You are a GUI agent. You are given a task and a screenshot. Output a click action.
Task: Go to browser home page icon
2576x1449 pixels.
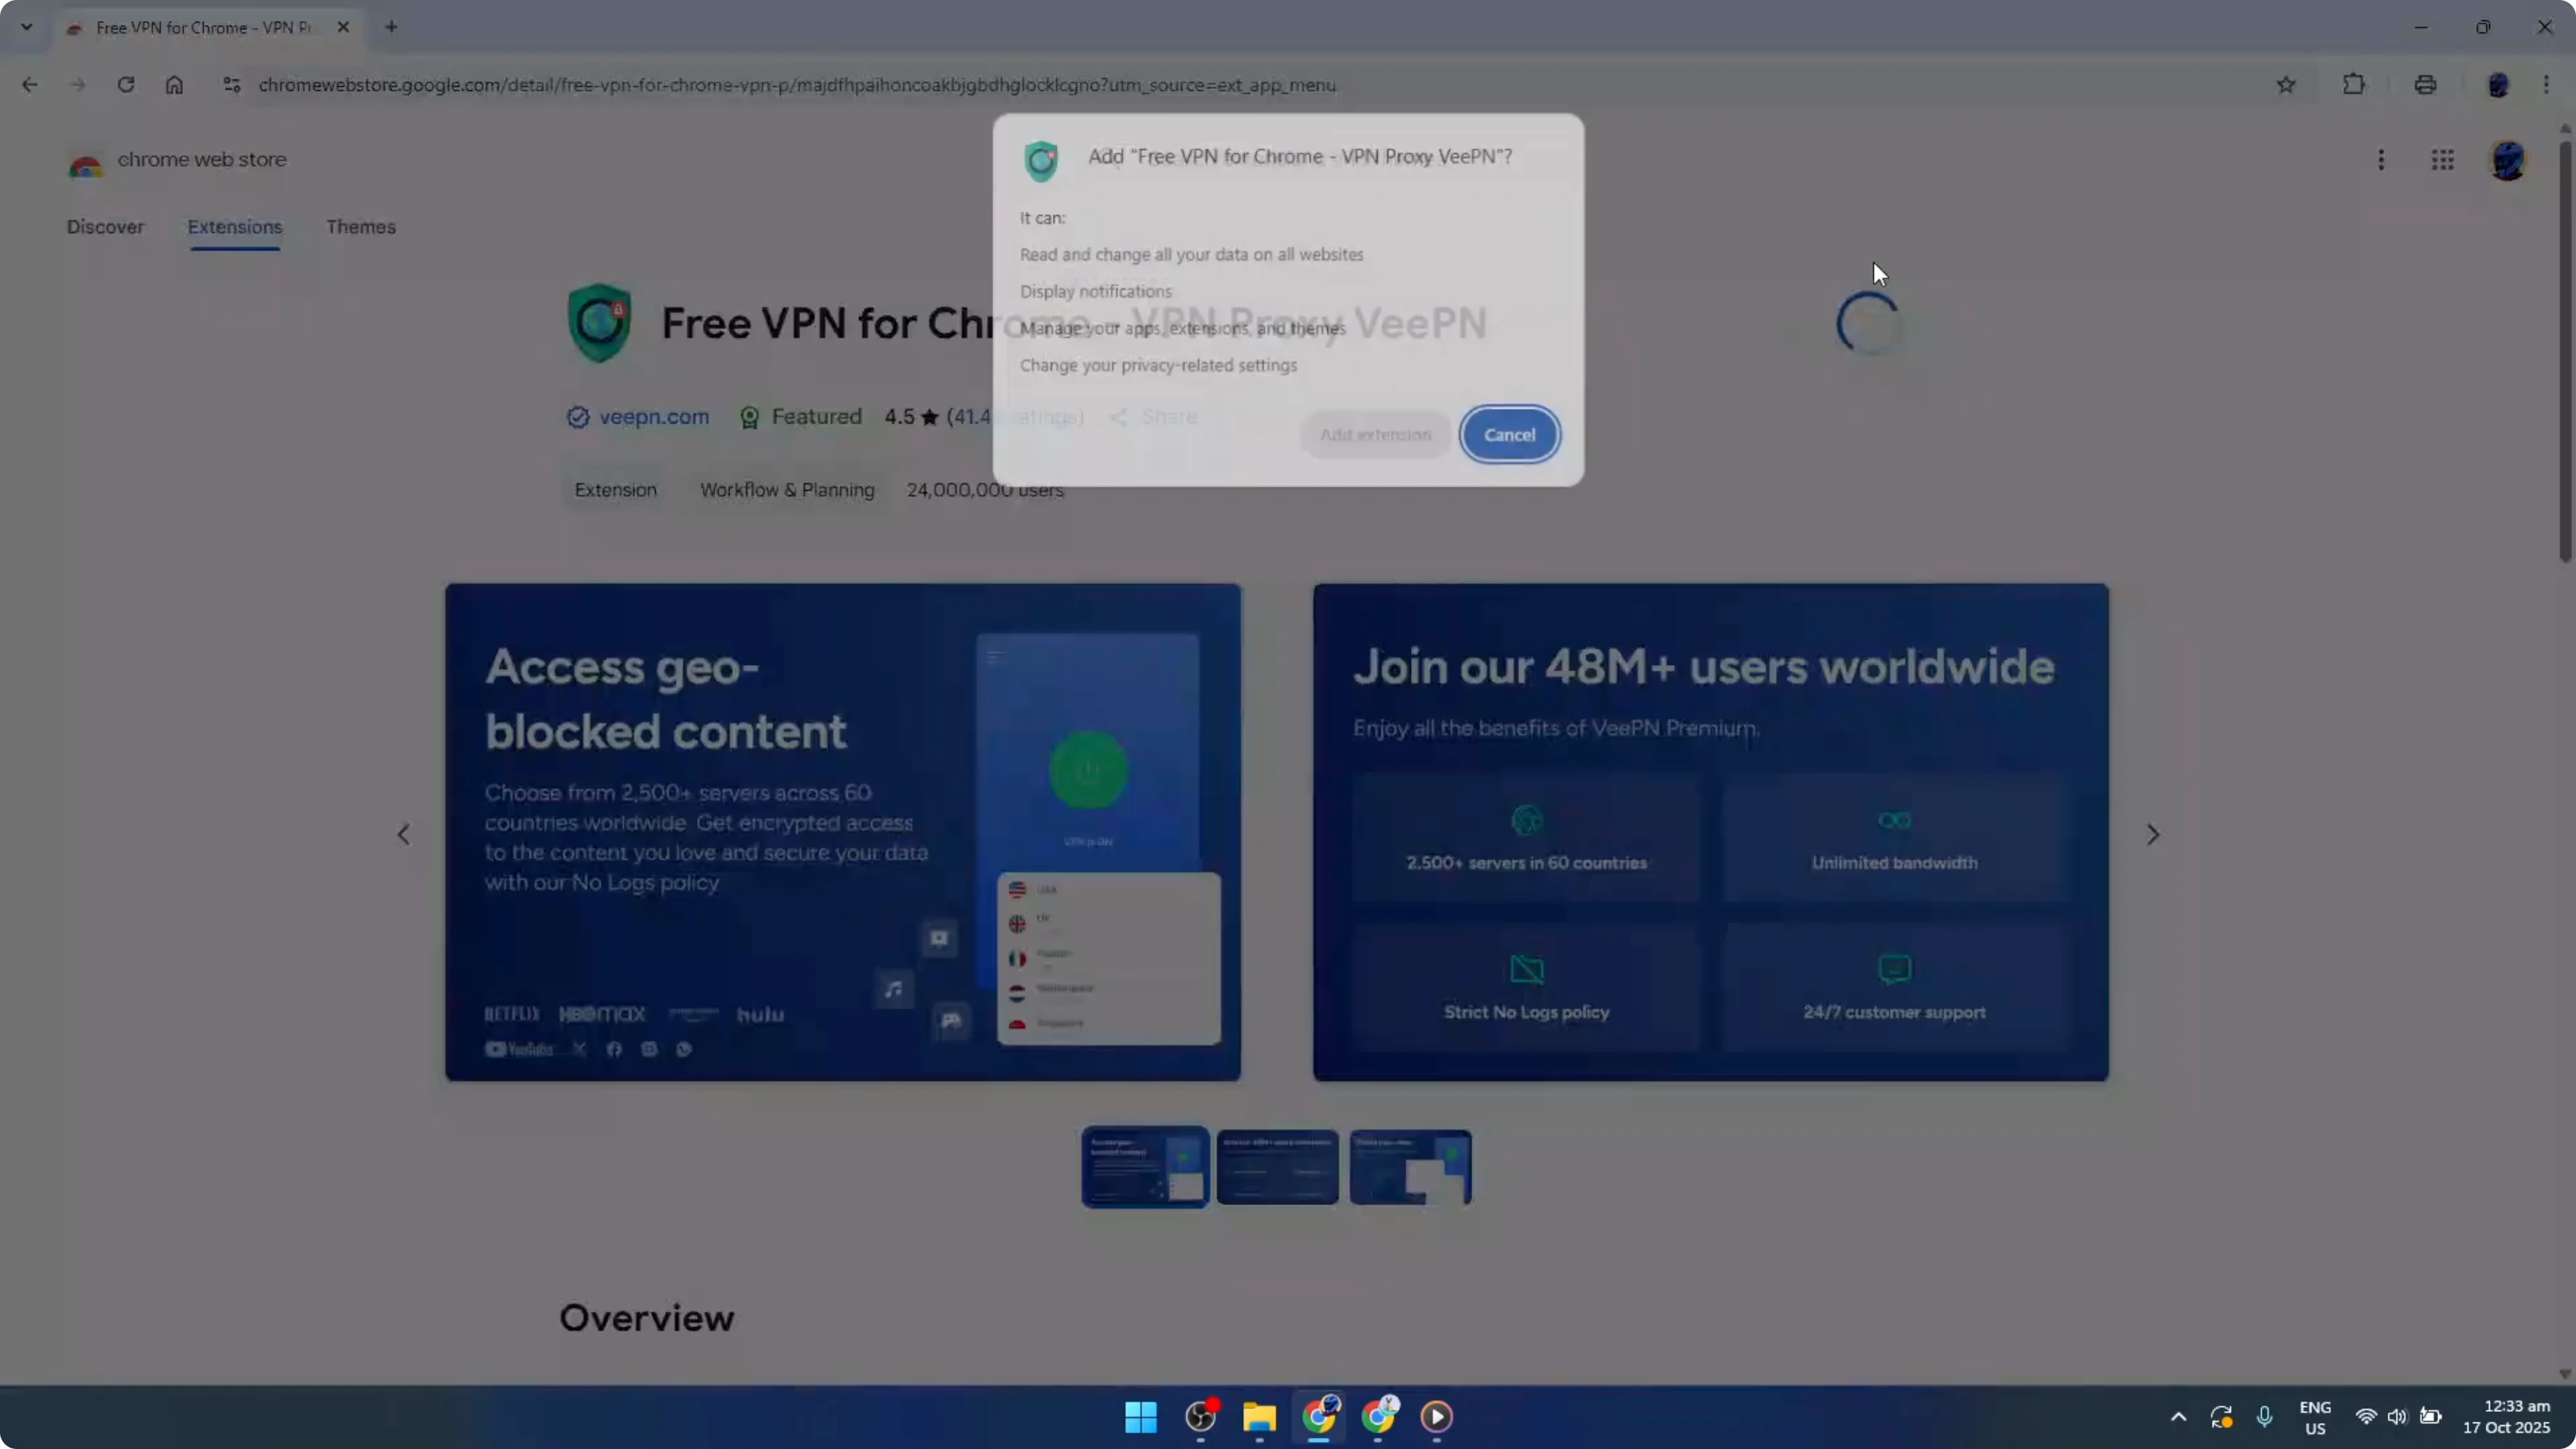tap(174, 85)
